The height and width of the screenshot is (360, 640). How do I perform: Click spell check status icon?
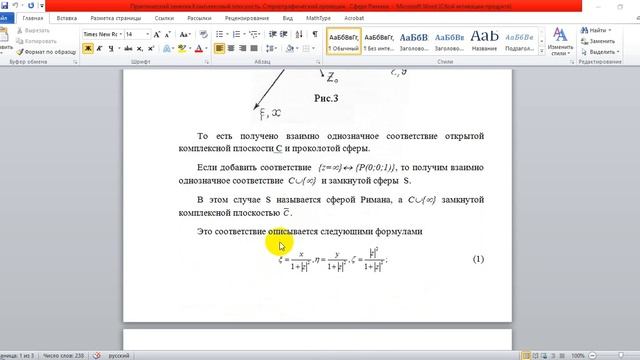pos(97,356)
